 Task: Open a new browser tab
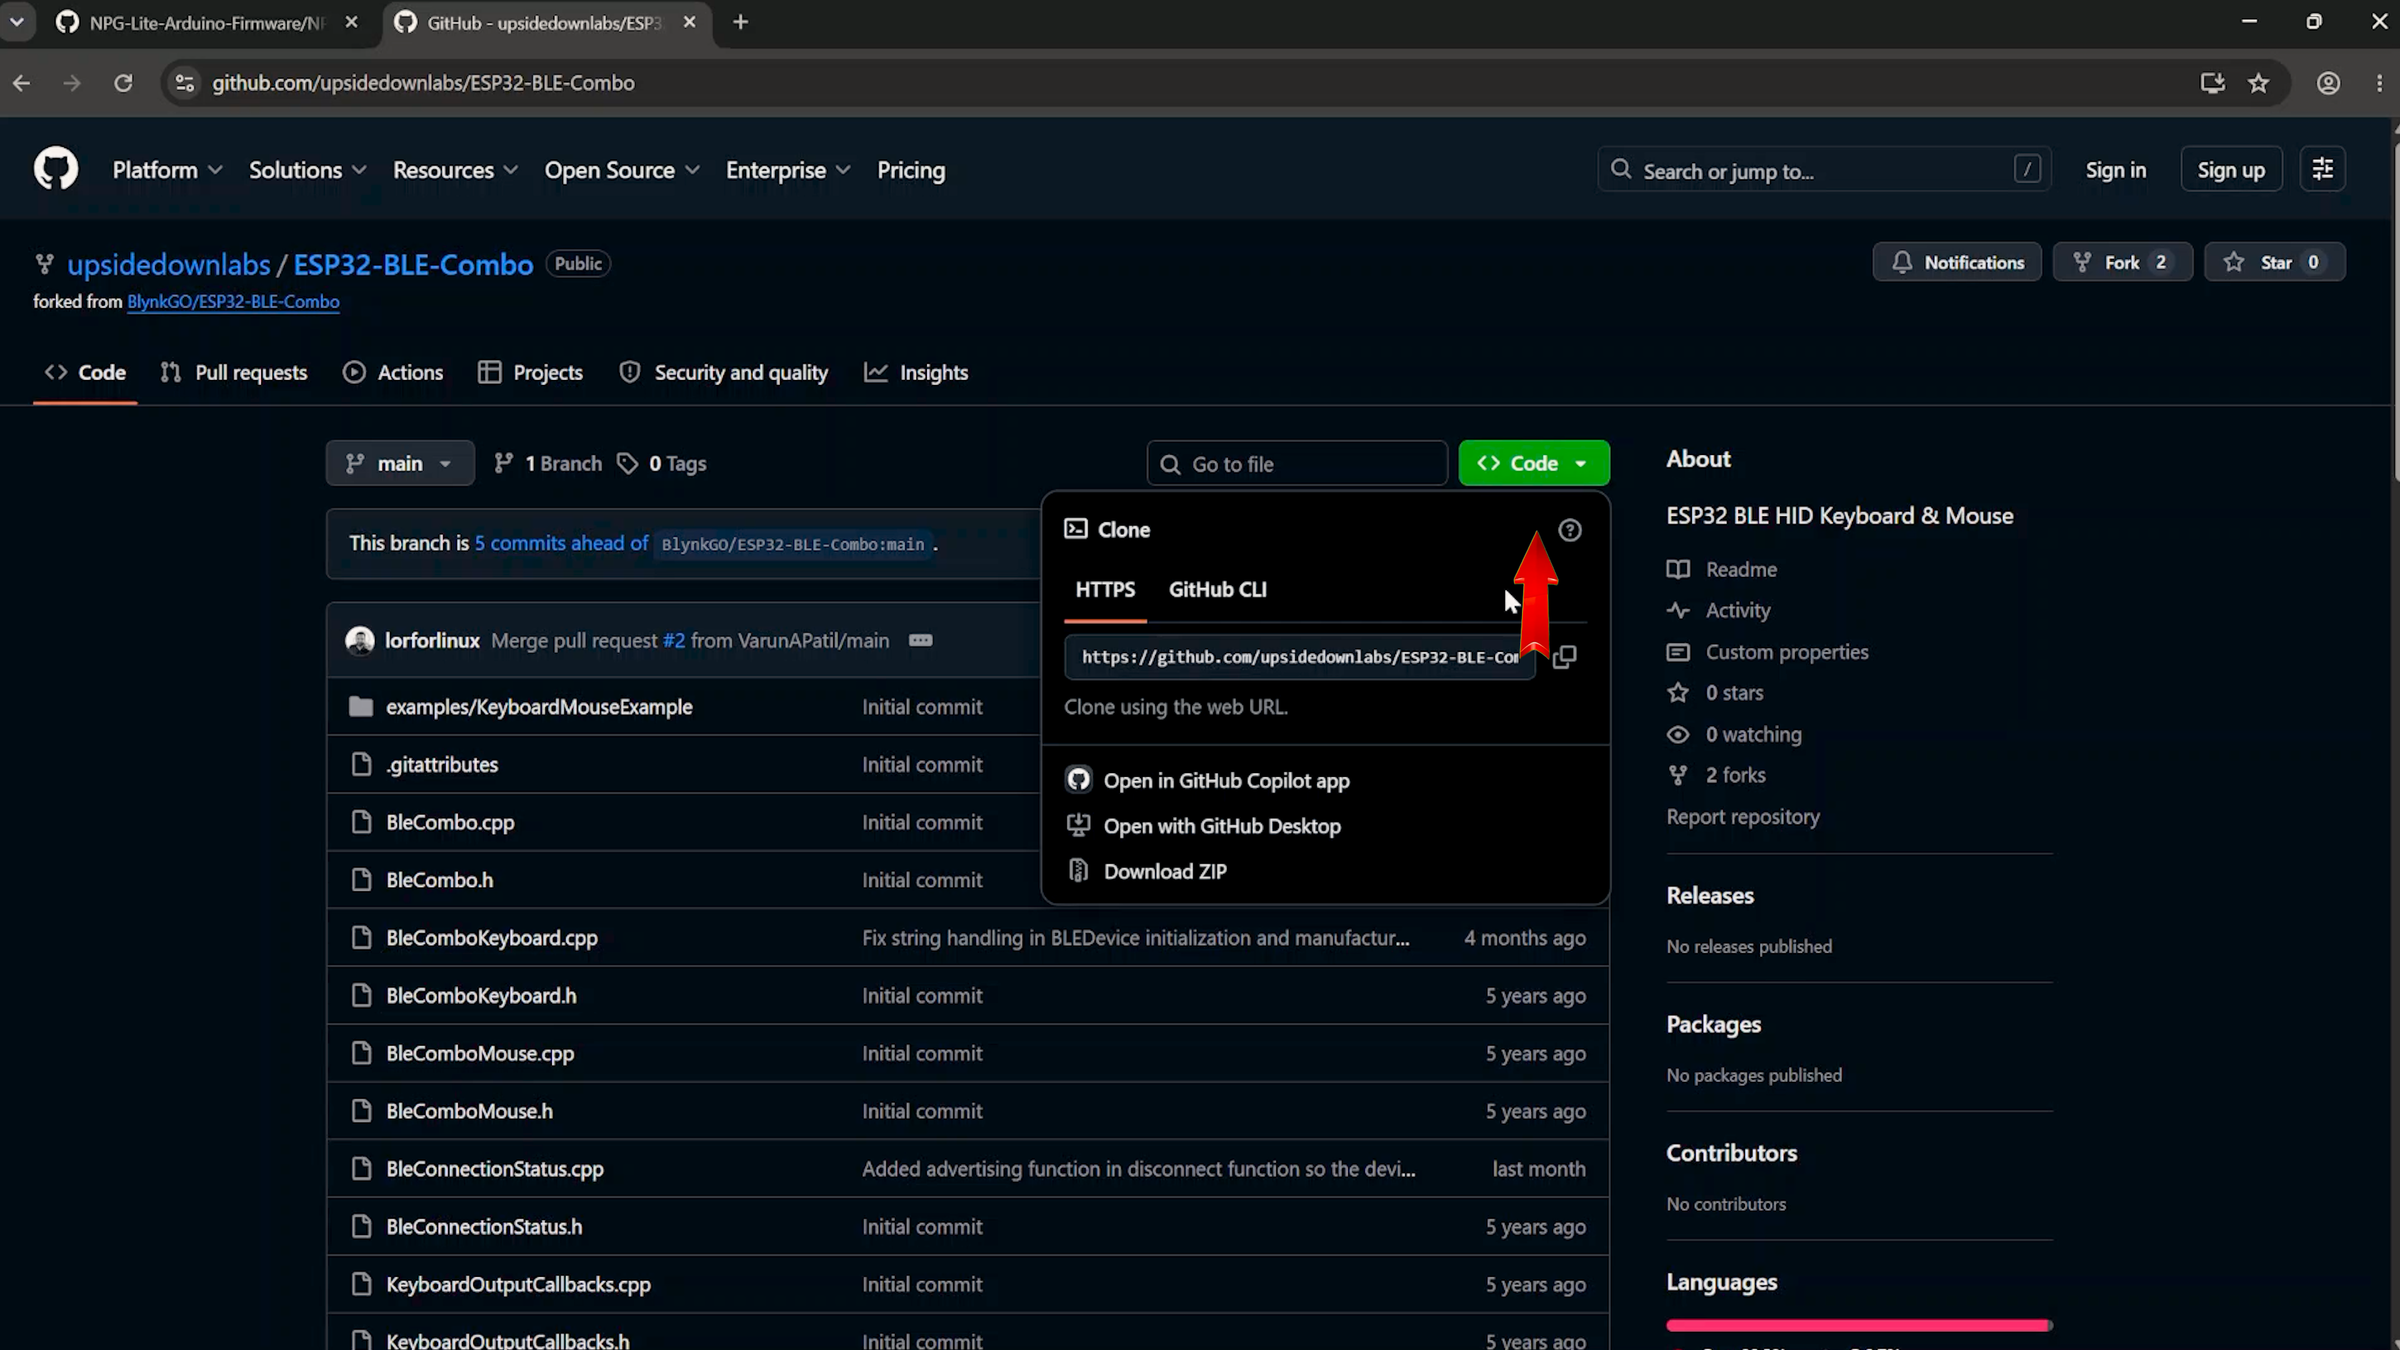pyautogui.click(x=740, y=22)
